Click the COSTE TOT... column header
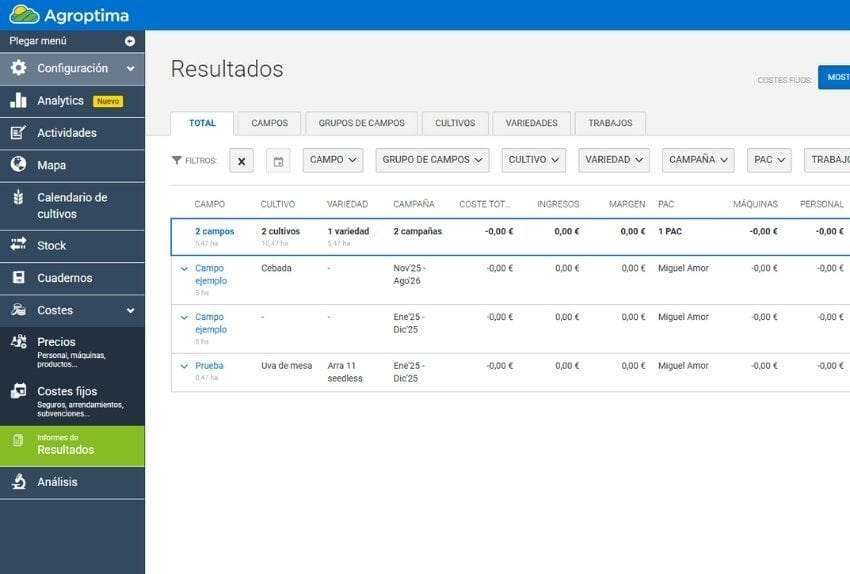This screenshot has width=850, height=574. coord(485,204)
